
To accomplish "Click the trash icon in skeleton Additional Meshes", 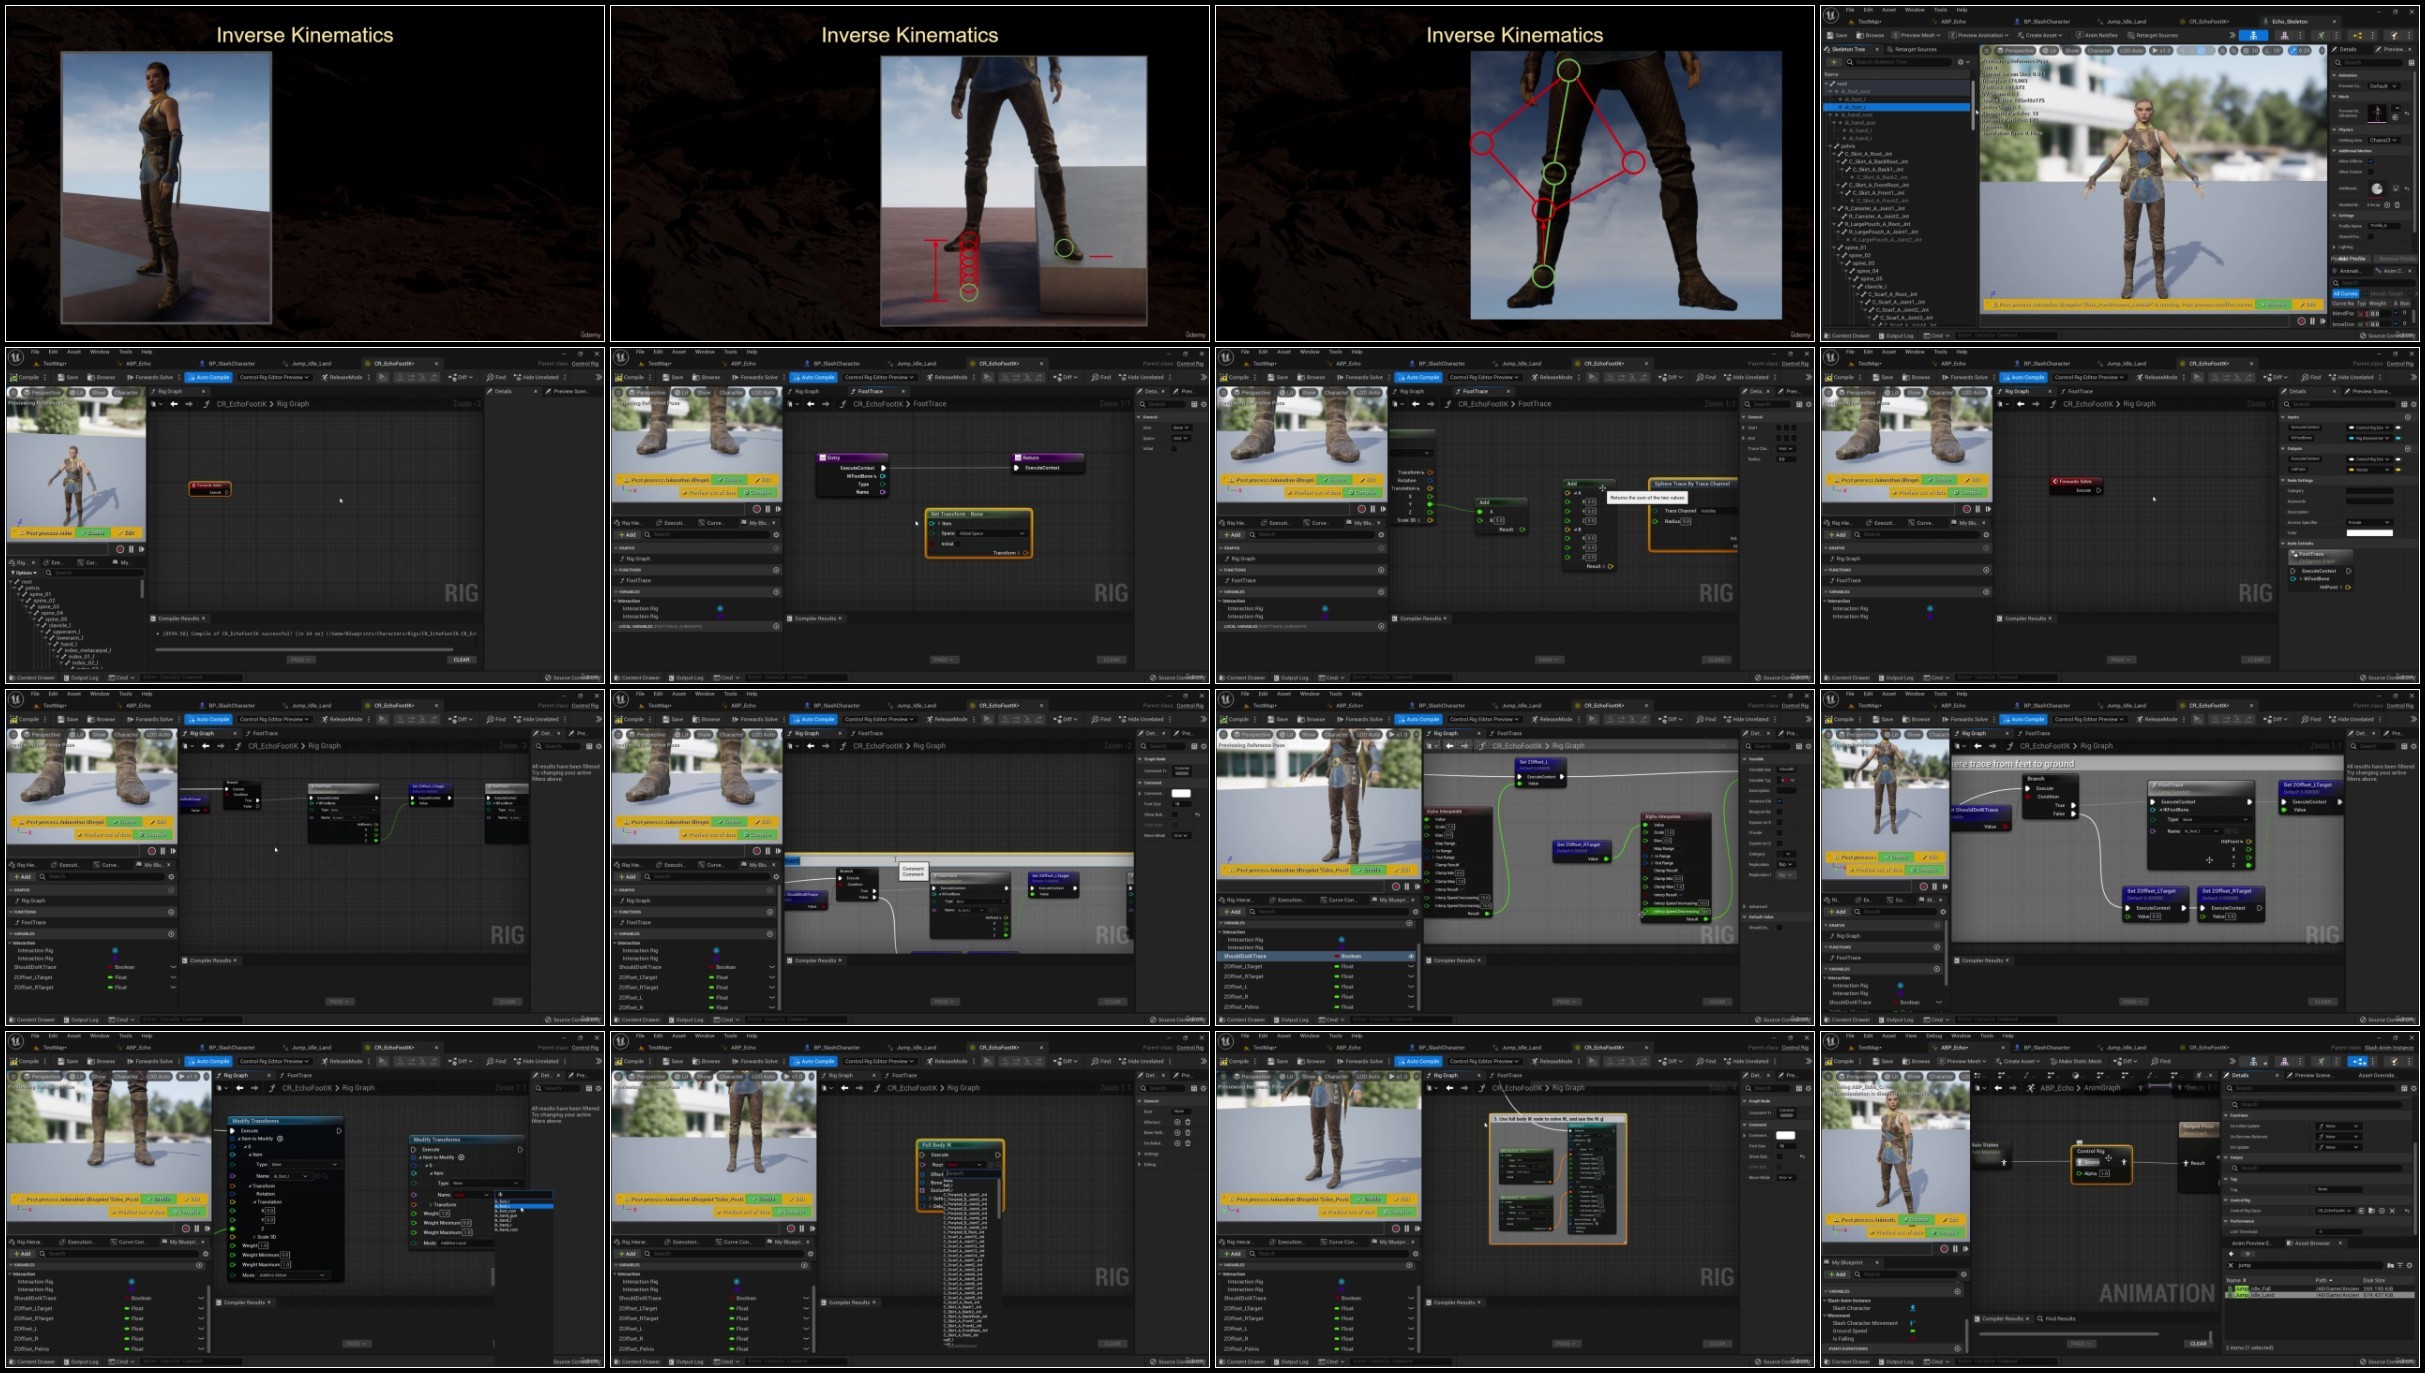I will click(x=2397, y=205).
